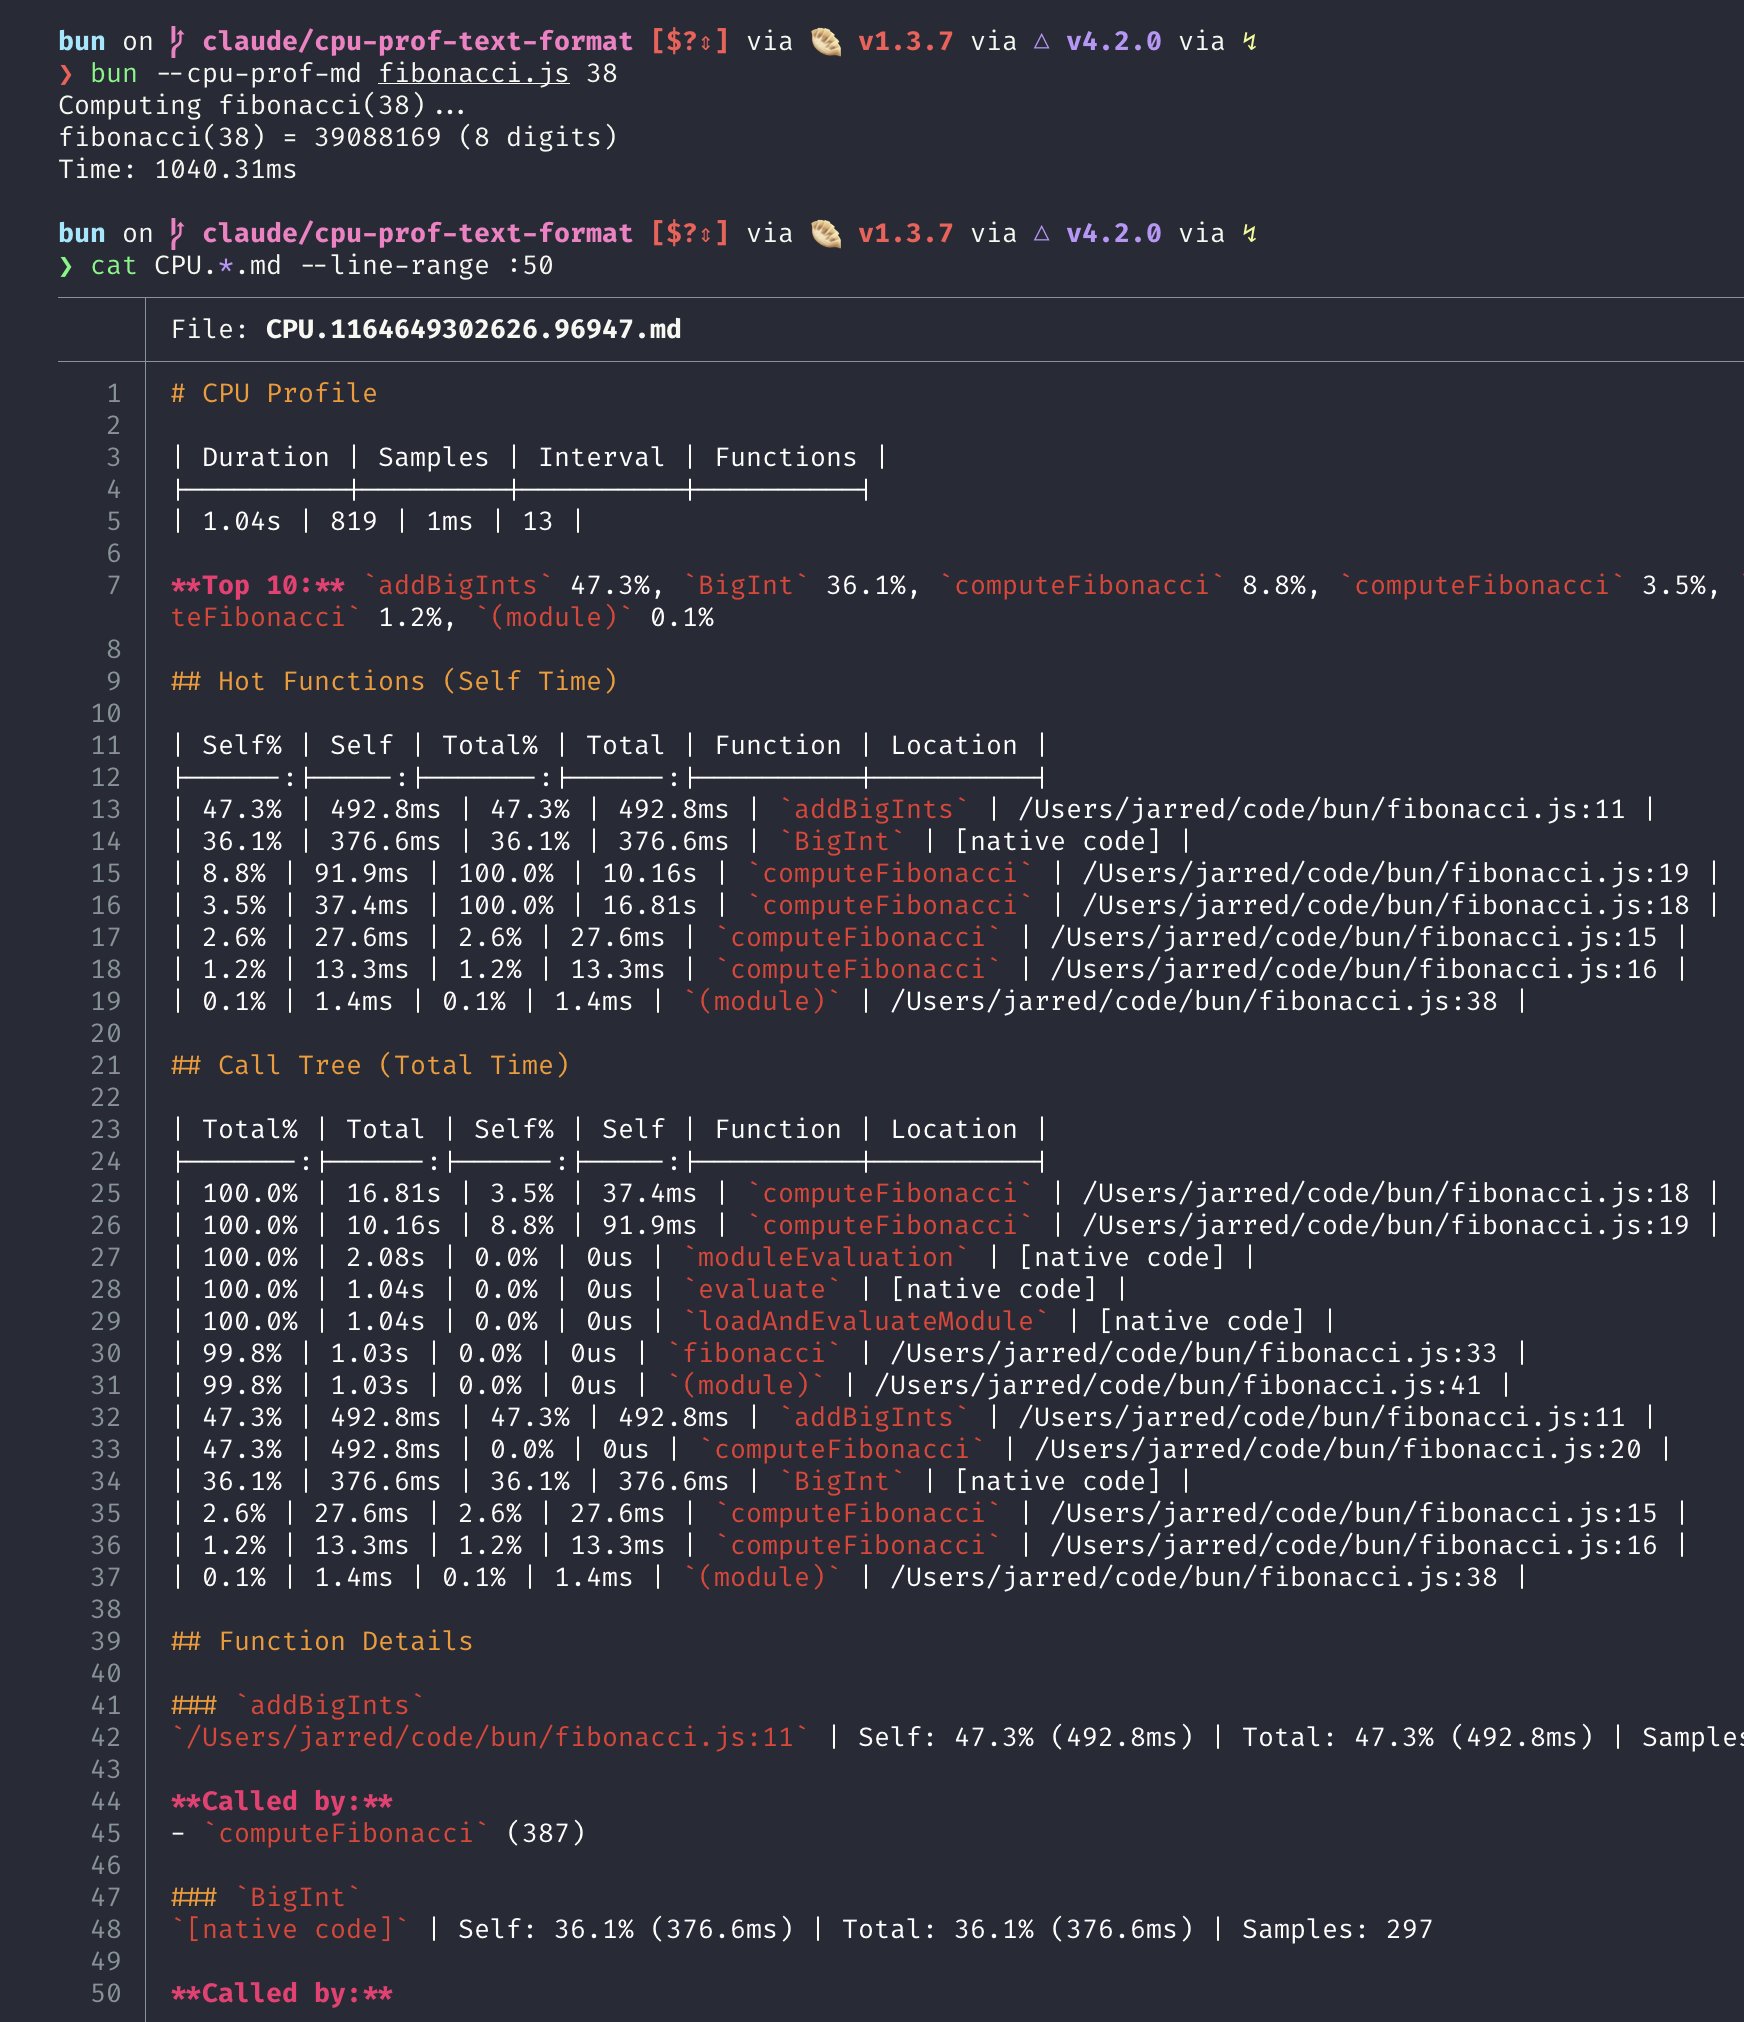Click the '### BigInt' section heading
This screenshot has width=1744, height=2022.
[x=266, y=1897]
